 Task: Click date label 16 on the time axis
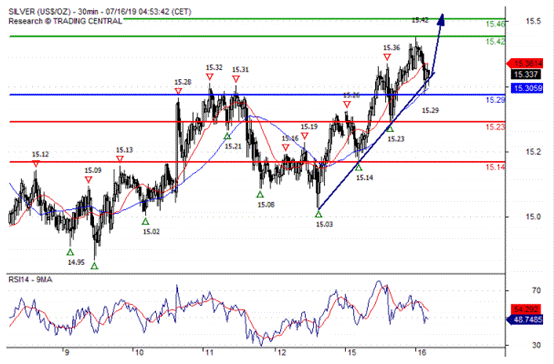pos(421,352)
